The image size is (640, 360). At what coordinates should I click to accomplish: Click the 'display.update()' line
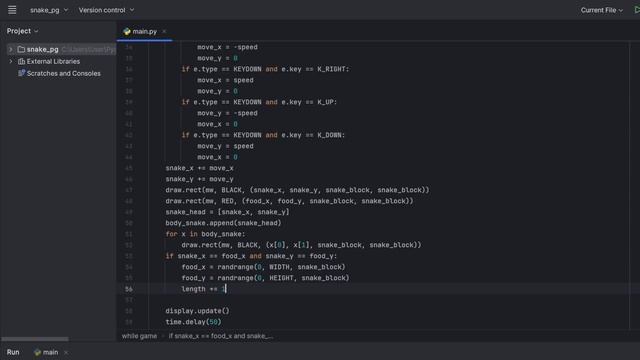[197, 311]
